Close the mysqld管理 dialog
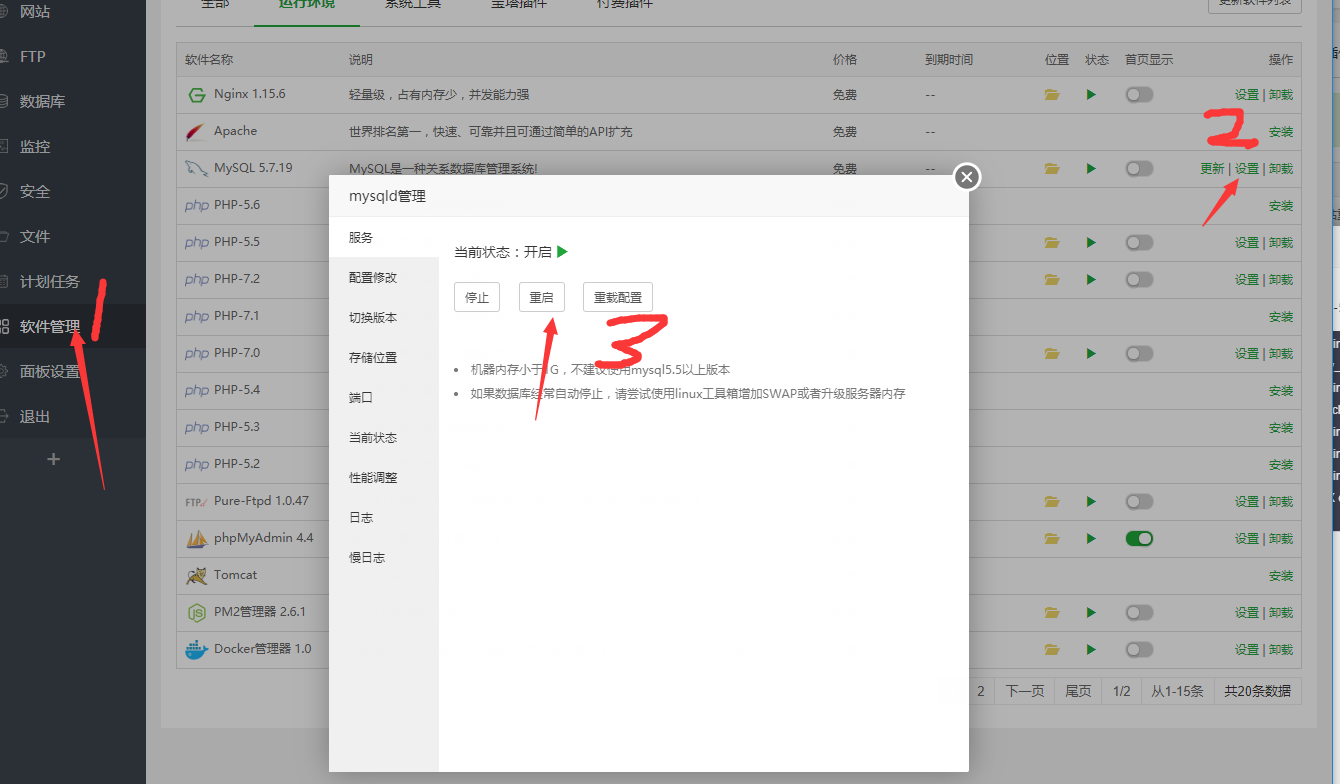The height and width of the screenshot is (784, 1340). coord(966,178)
